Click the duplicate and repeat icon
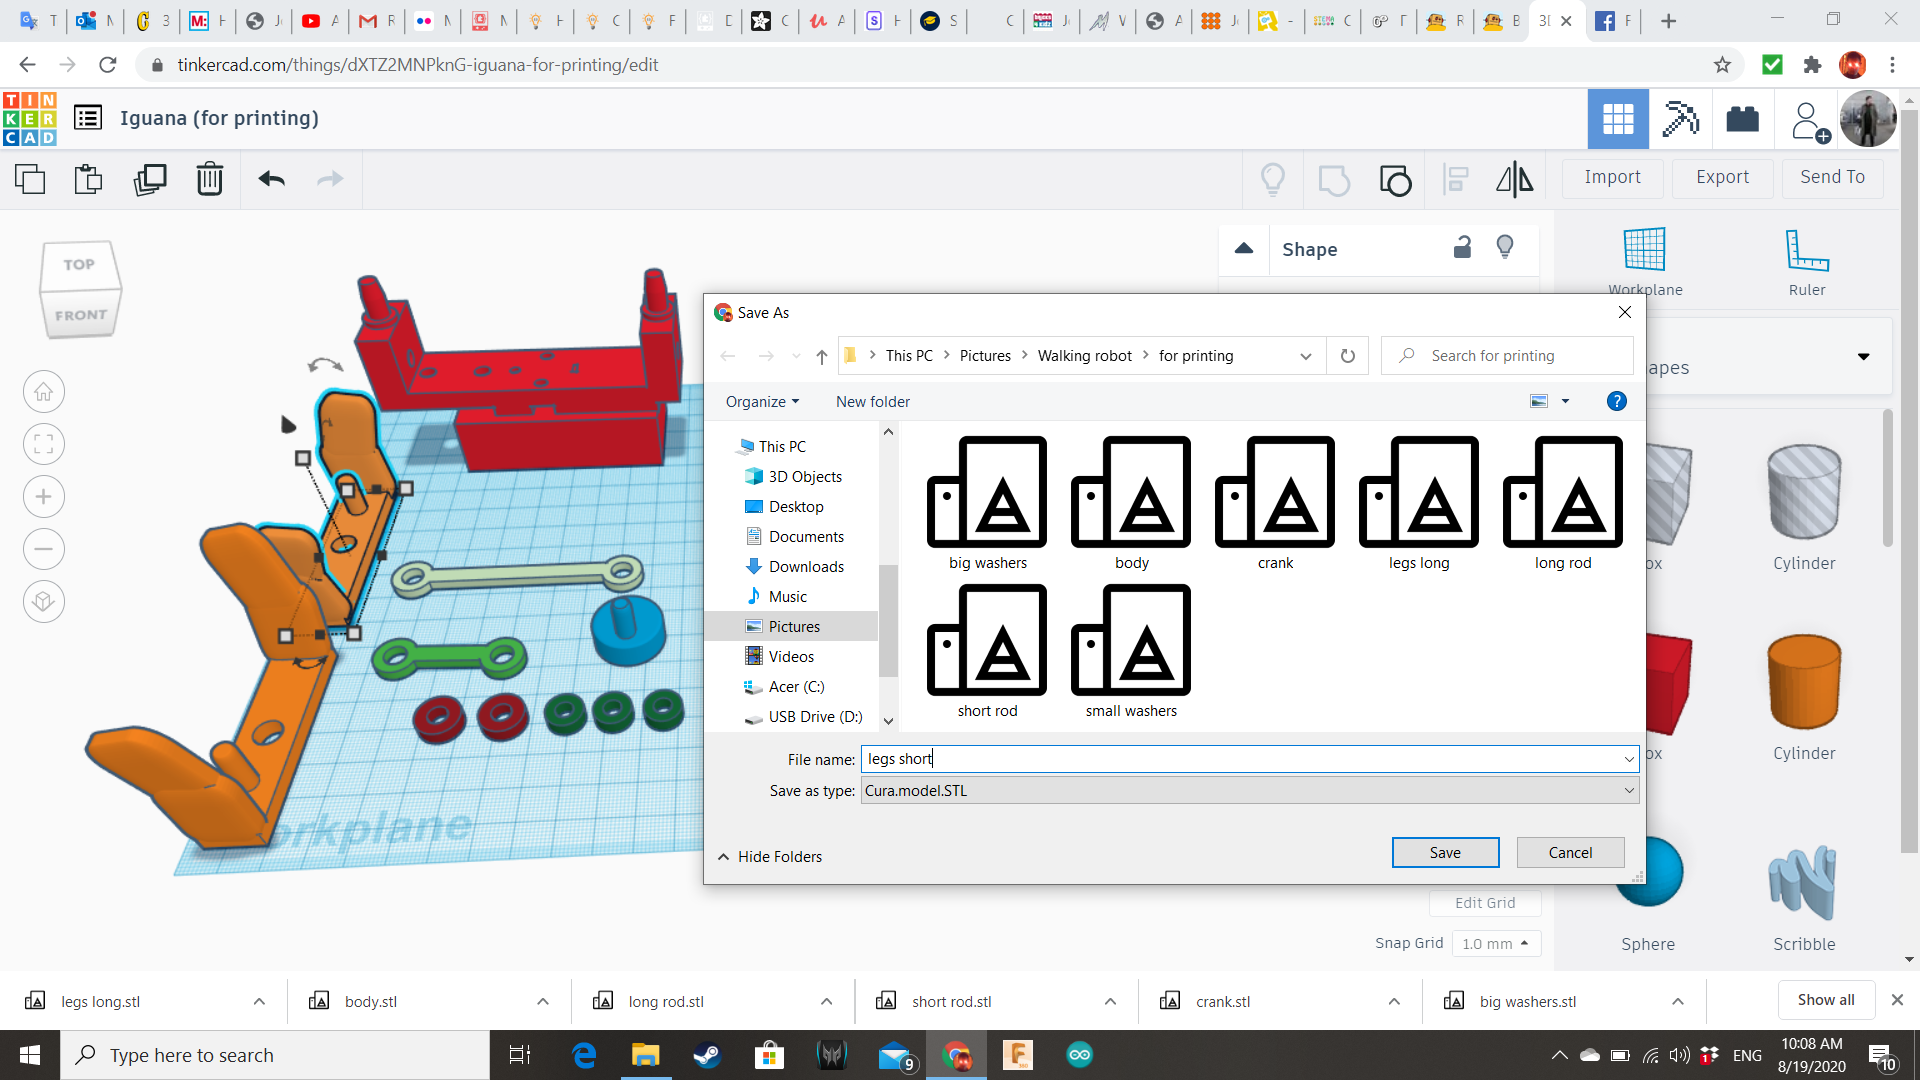Screen dimensions: 1920x1080 click(x=150, y=179)
